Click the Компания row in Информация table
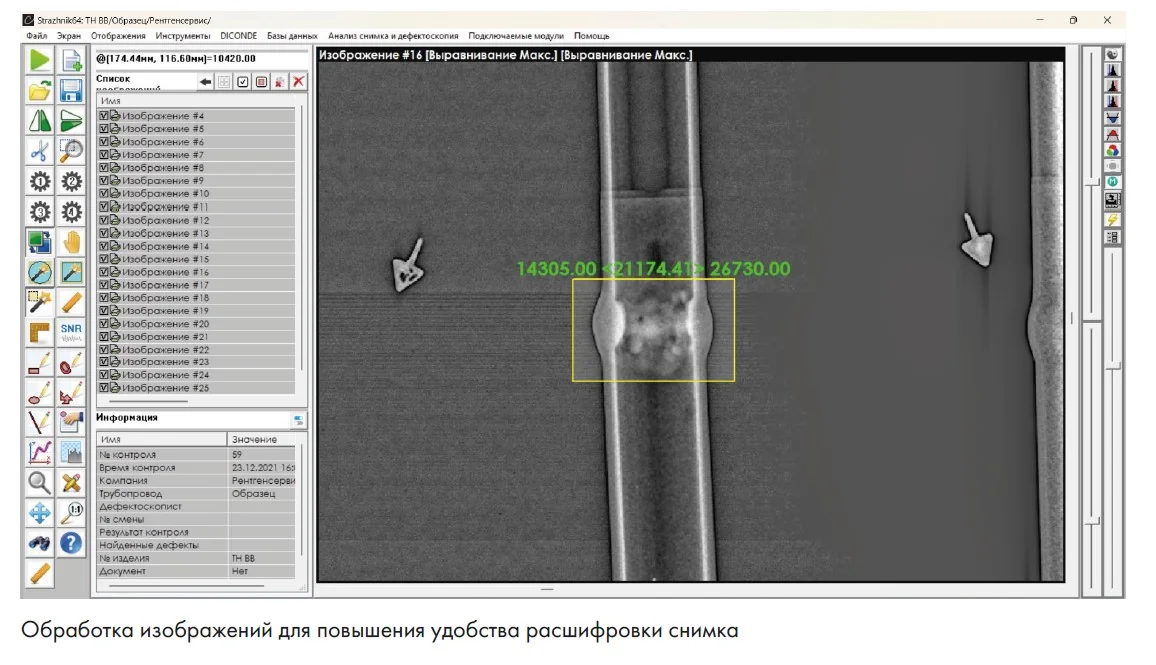 pos(196,481)
